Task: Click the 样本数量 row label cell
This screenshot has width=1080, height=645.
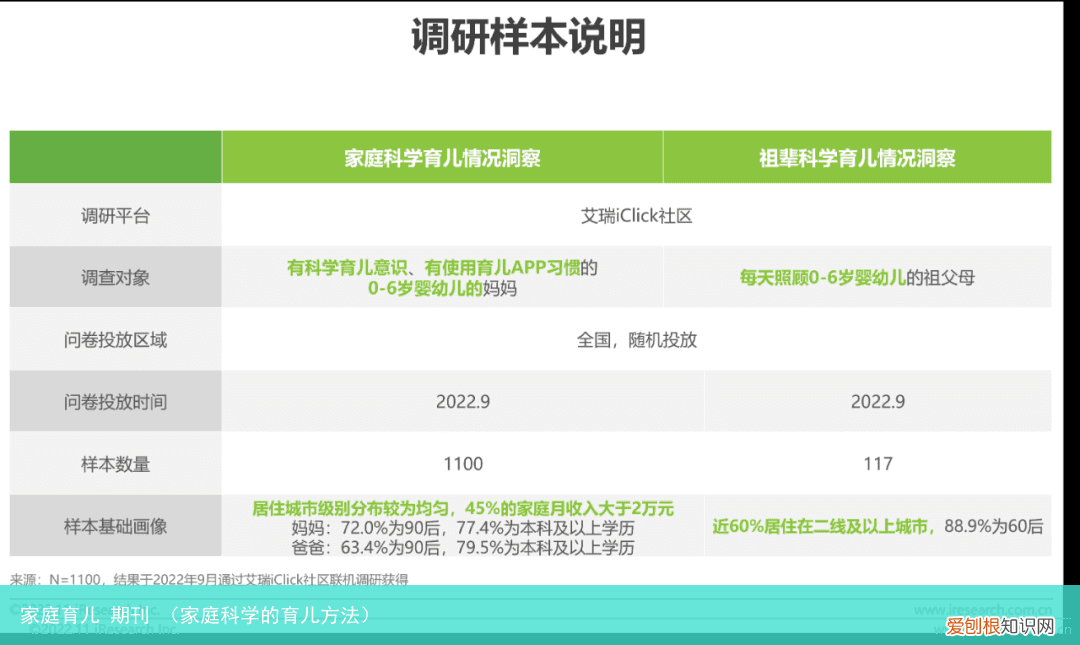Action: (x=114, y=463)
